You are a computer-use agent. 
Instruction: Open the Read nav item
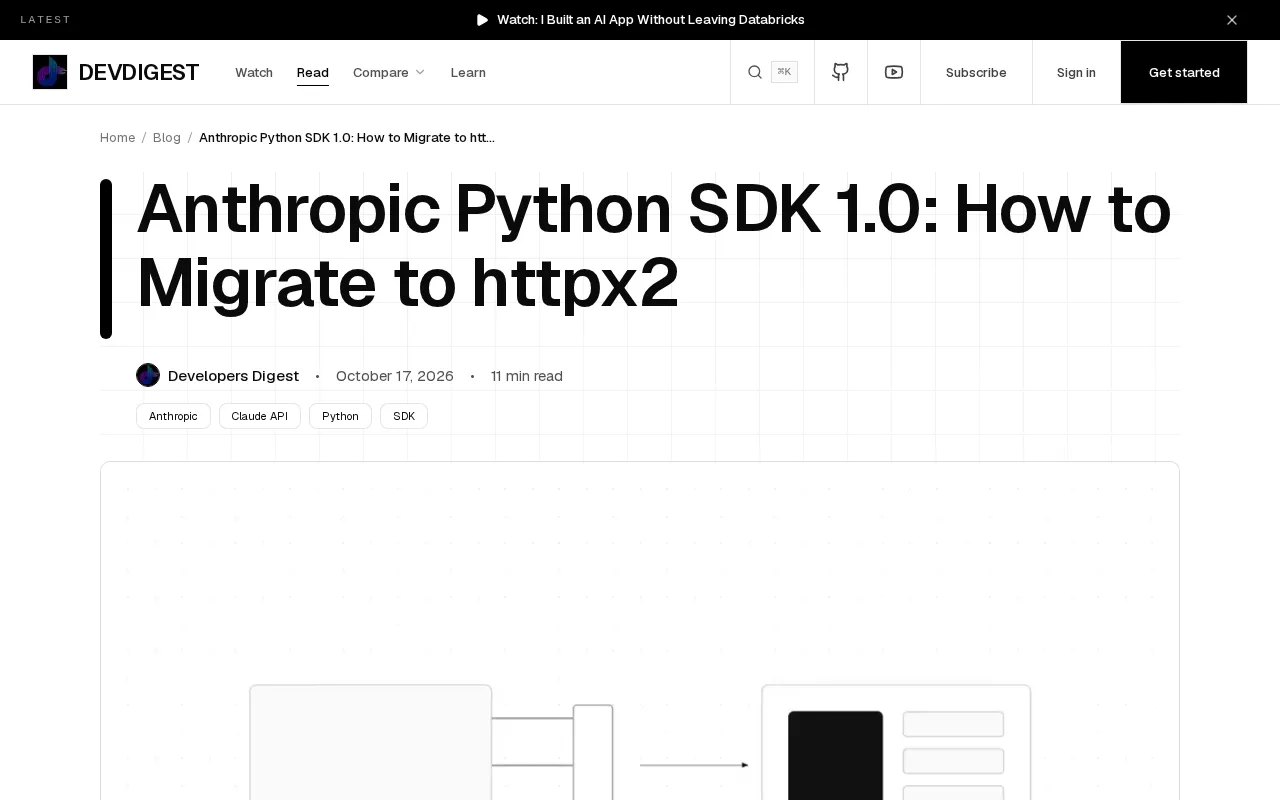(313, 72)
